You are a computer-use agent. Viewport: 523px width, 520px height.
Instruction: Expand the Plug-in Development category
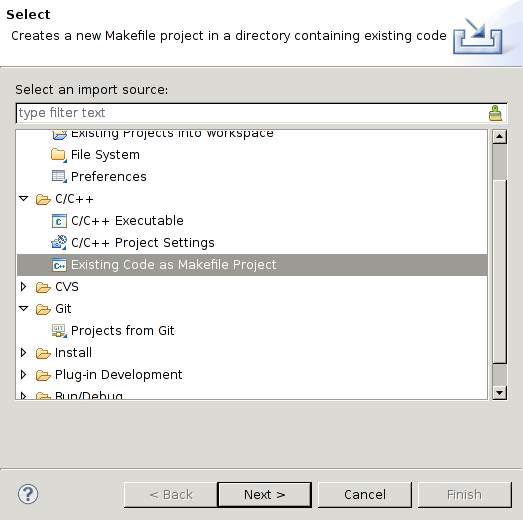[x=23, y=375]
